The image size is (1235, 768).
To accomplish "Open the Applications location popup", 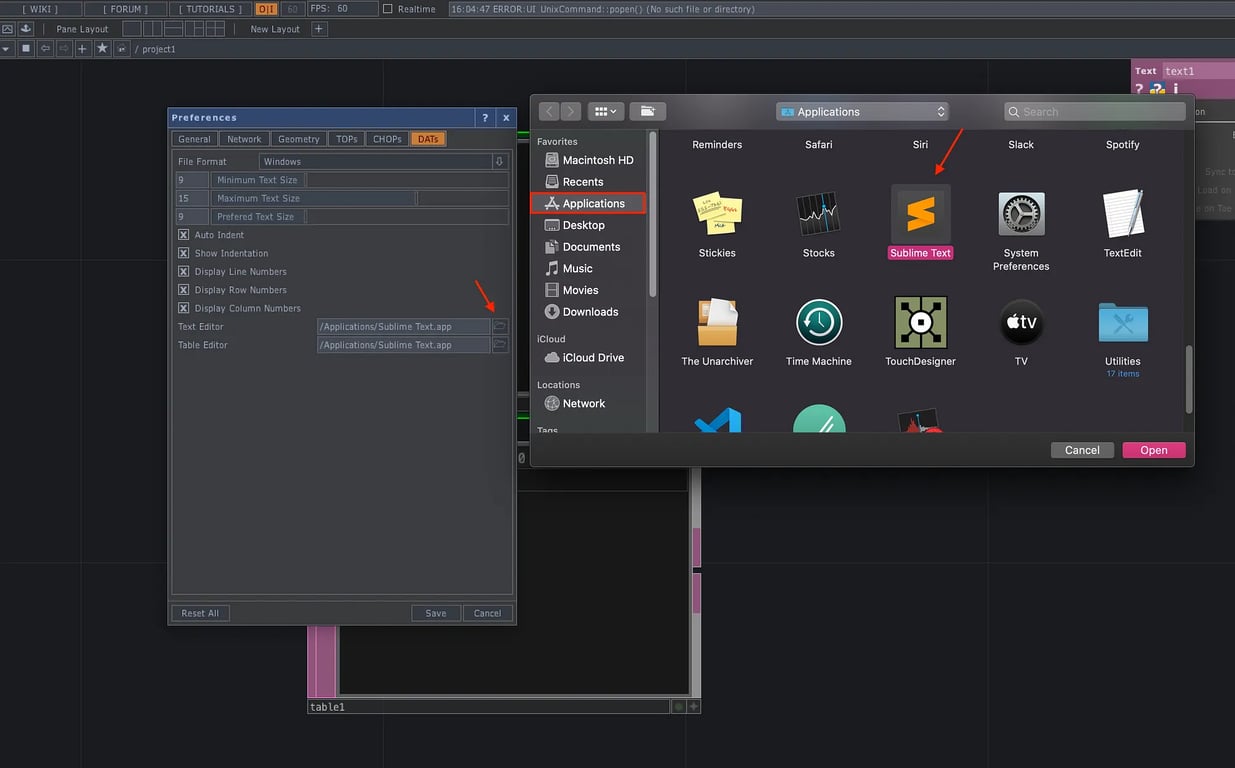I will coord(862,112).
